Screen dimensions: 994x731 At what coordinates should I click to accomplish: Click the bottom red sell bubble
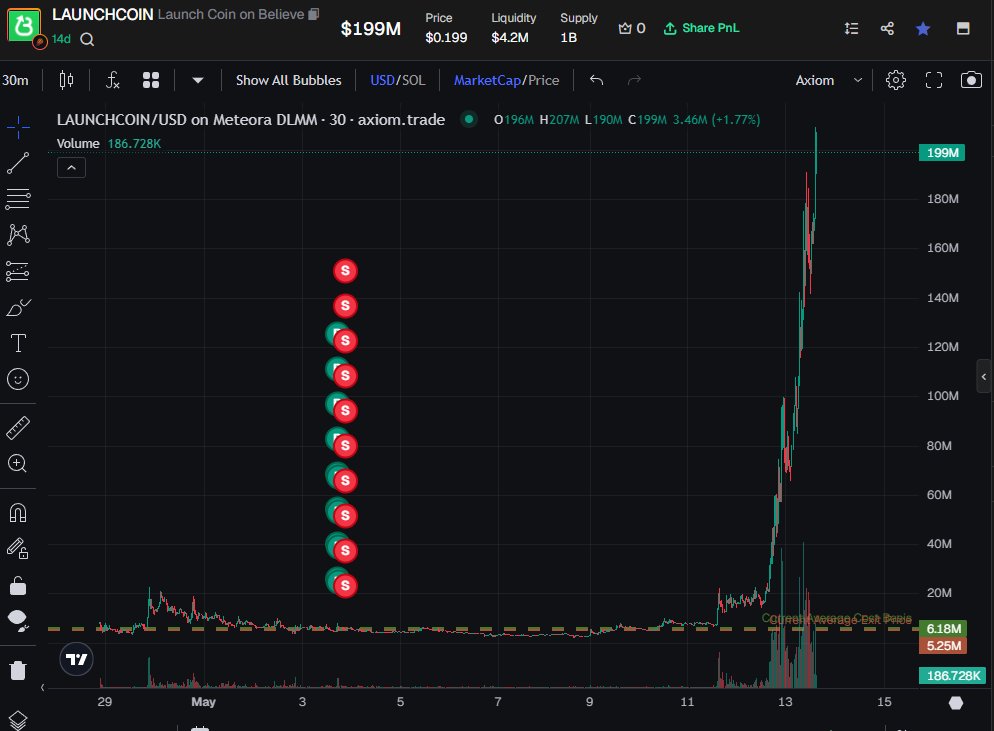(x=345, y=585)
